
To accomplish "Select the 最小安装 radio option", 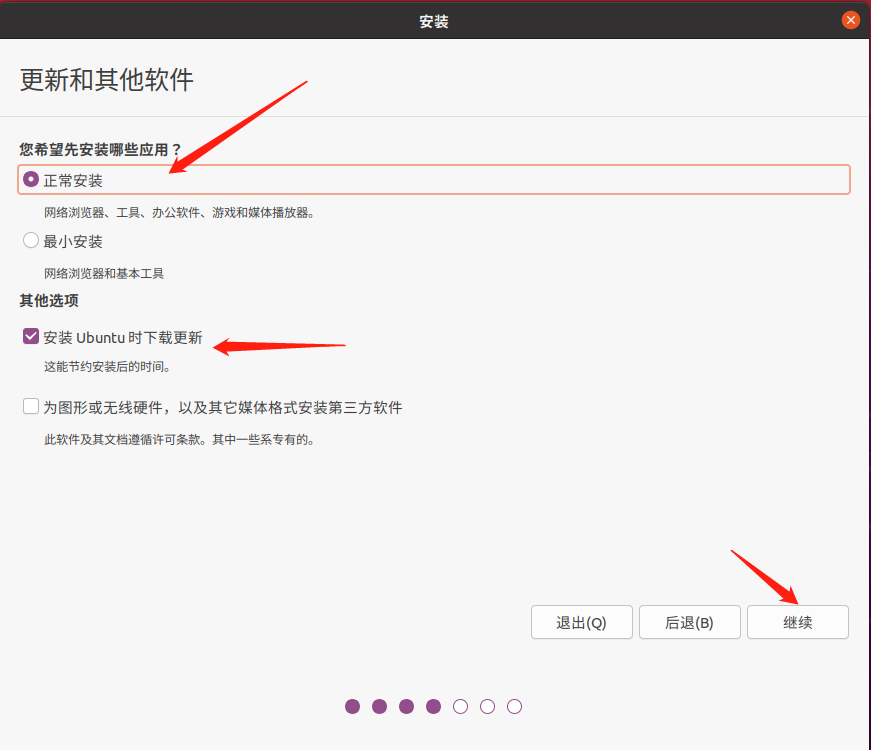I will tap(31, 241).
